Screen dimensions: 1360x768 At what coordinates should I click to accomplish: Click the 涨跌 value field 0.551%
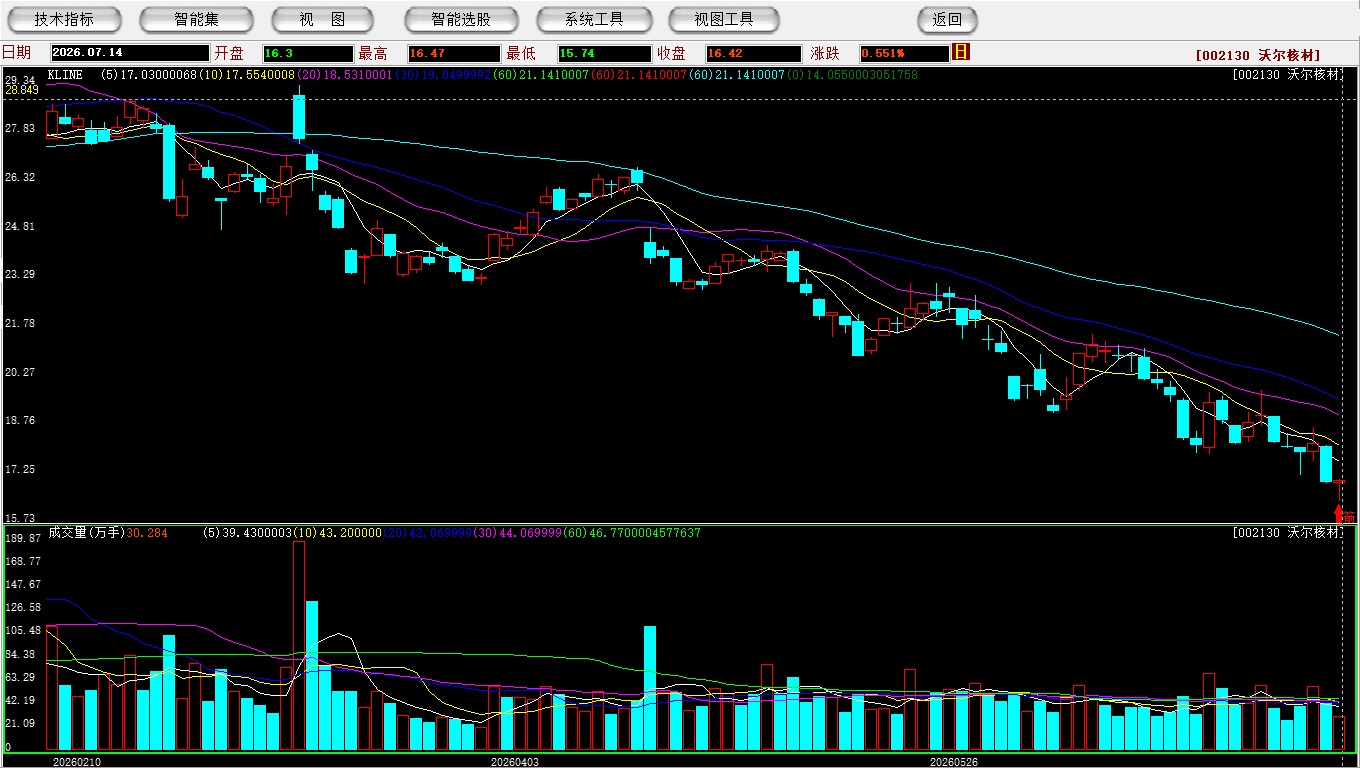903,53
